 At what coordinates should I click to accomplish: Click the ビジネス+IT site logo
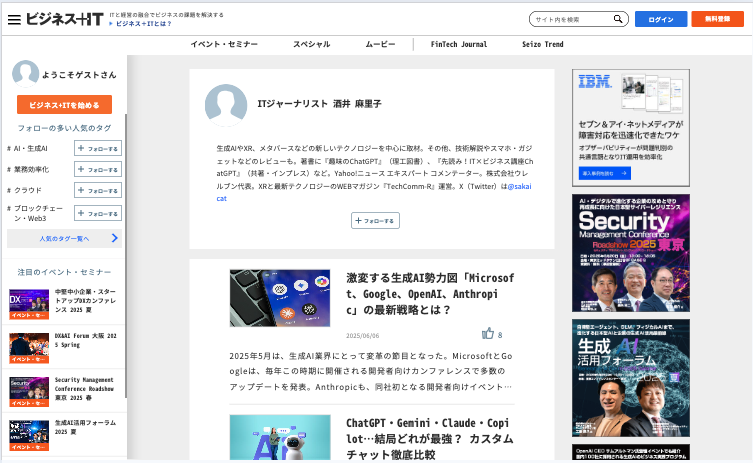point(65,19)
